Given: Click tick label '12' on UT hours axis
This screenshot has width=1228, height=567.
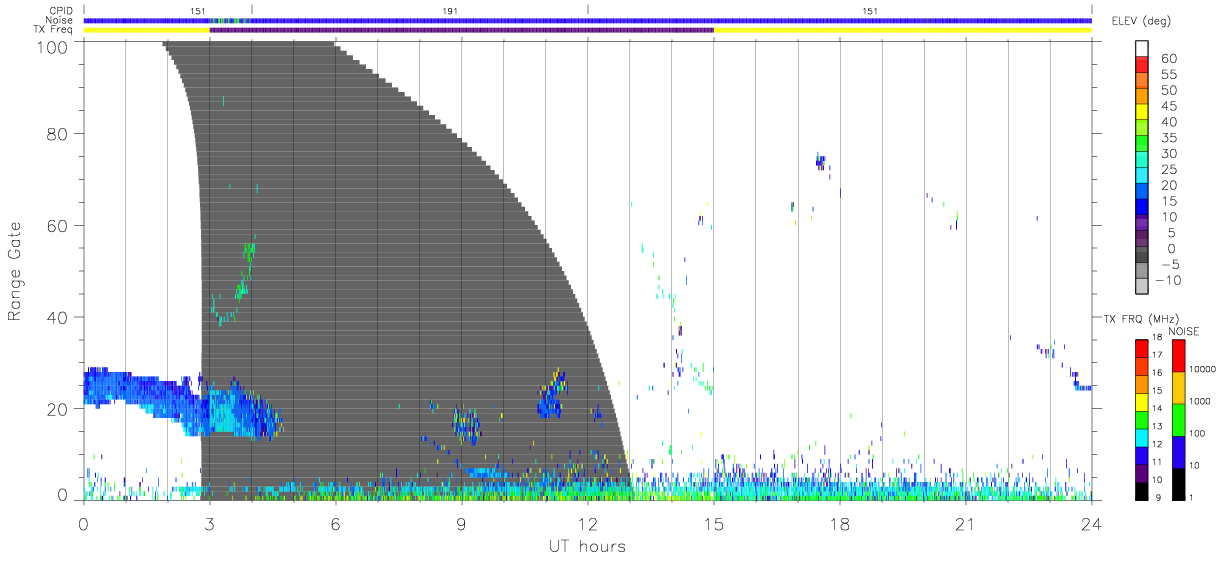Looking at the screenshot, I should click(587, 523).
